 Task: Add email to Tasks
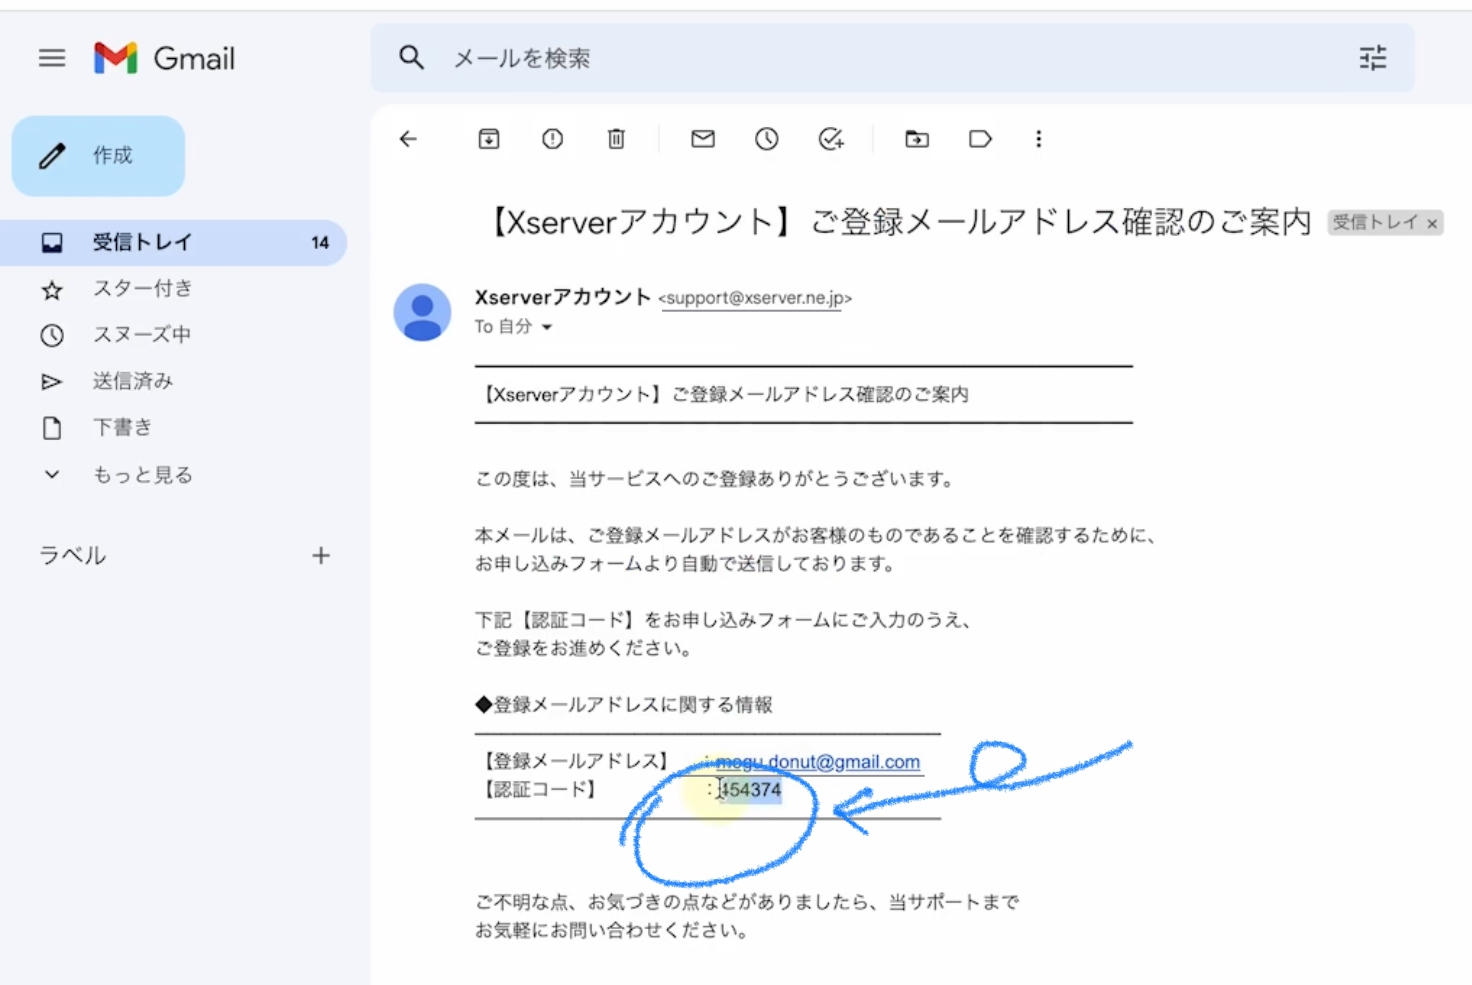(831, 139)
